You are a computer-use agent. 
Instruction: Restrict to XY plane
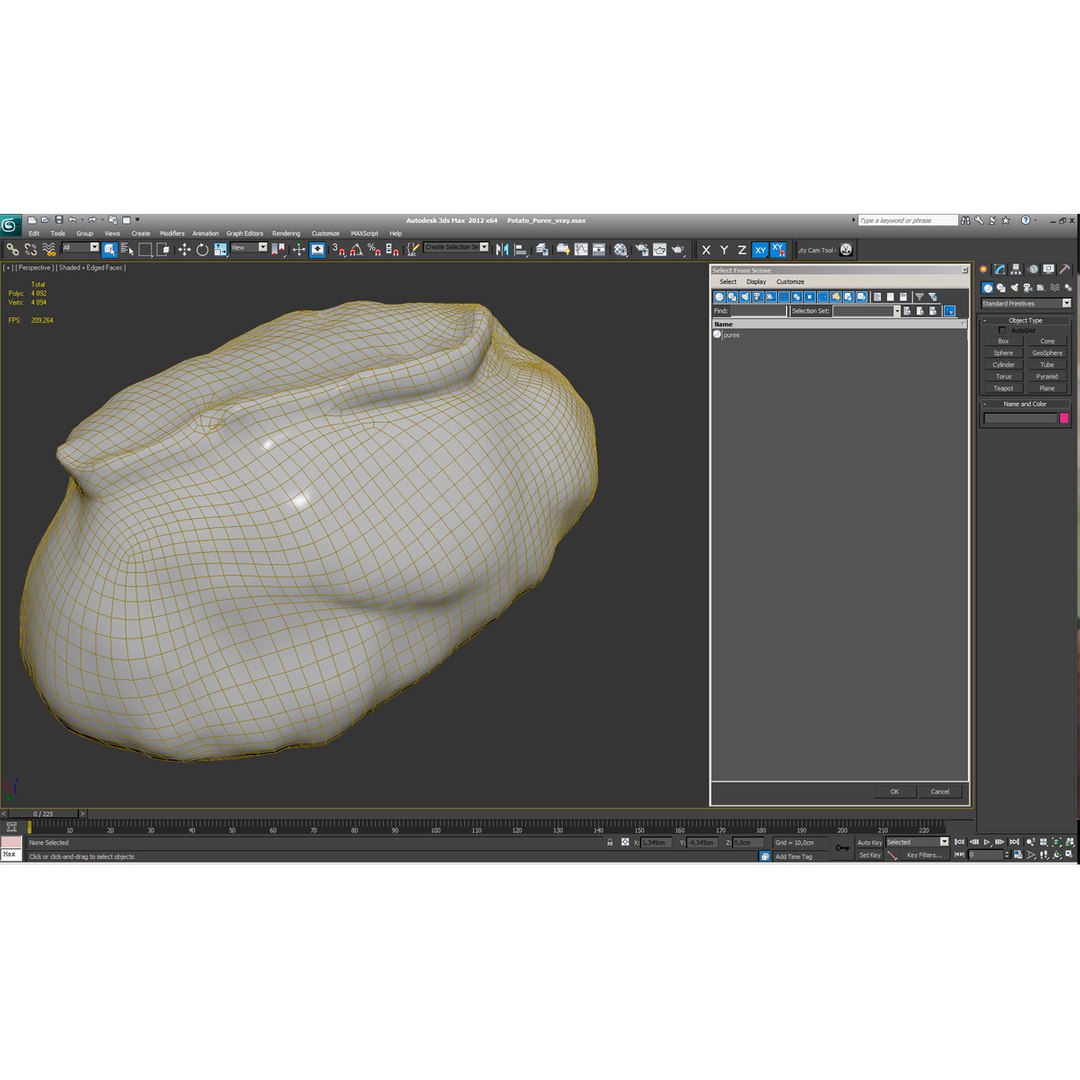coord(760,250)
